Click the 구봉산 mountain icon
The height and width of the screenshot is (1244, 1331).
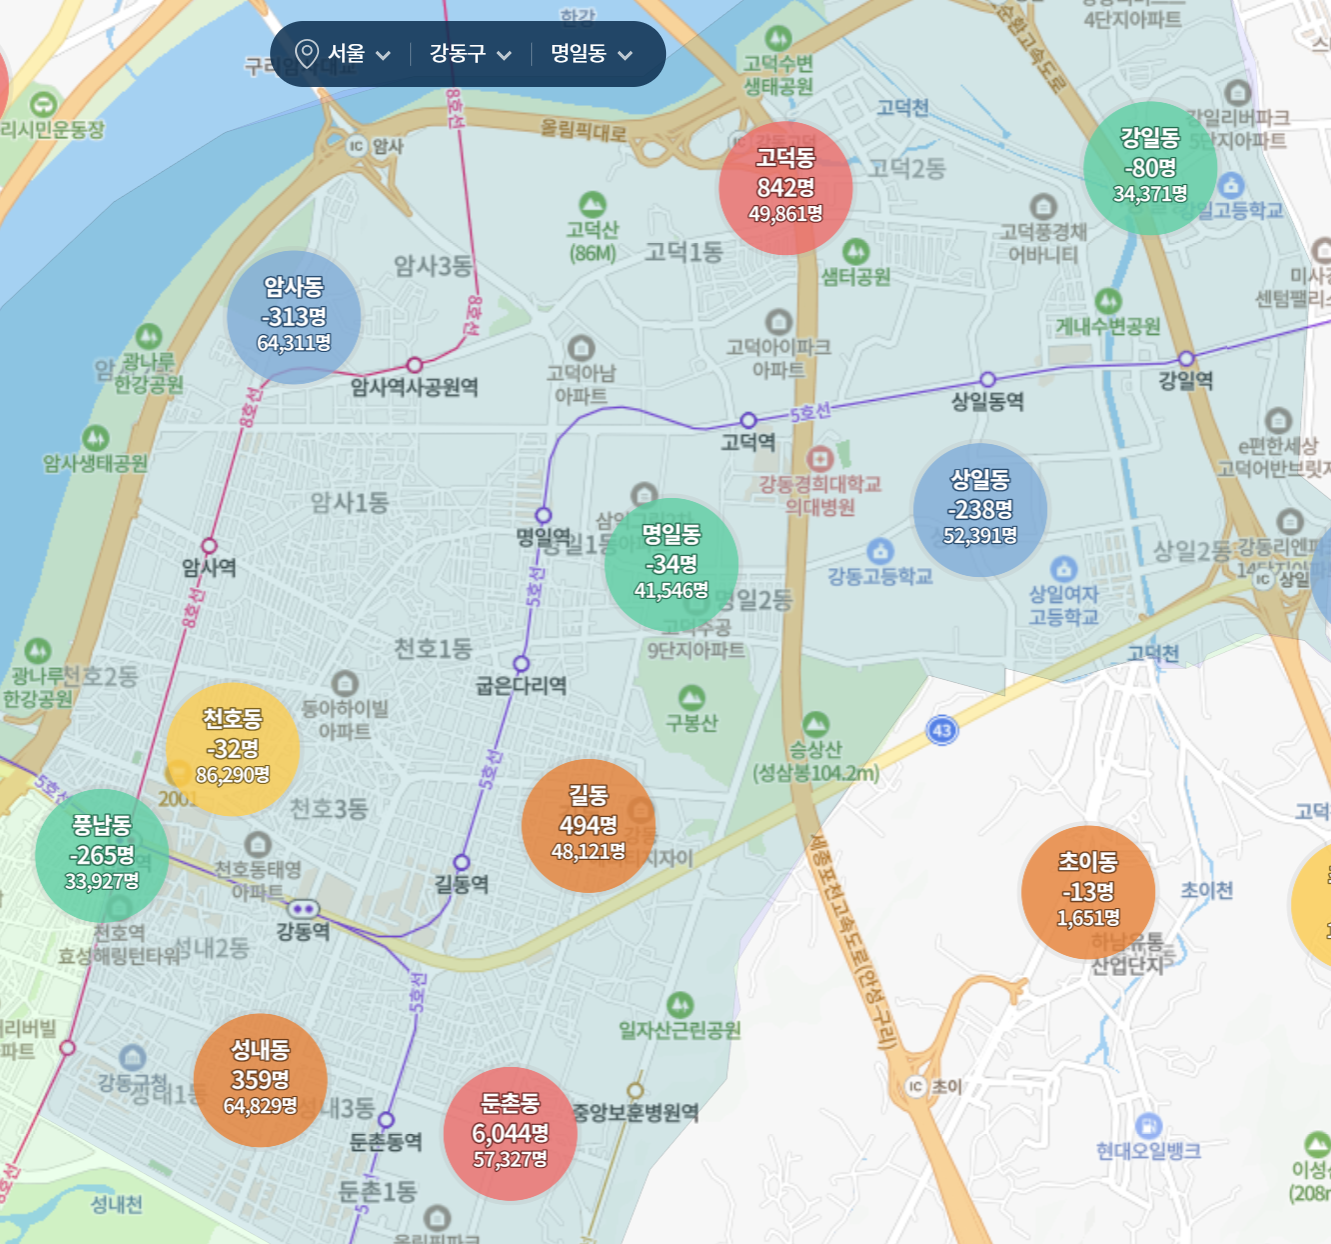coord(691,697)
